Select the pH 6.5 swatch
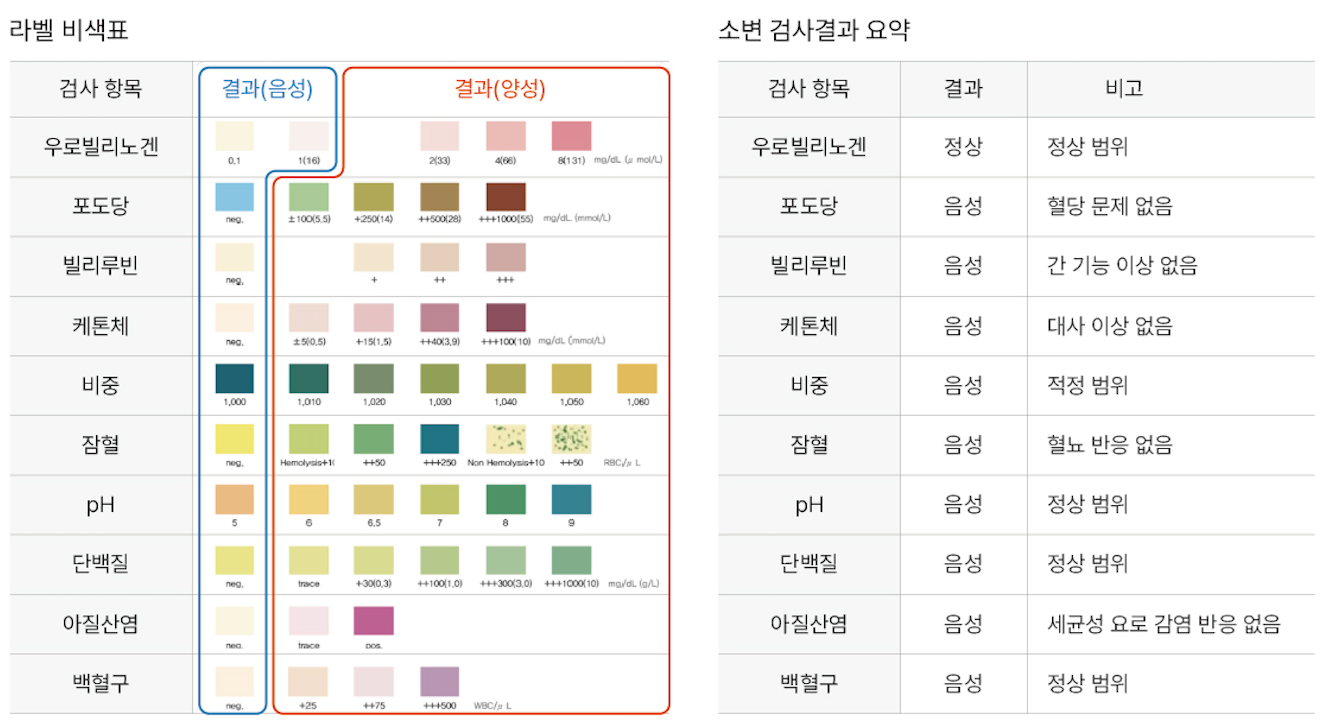 373,500
